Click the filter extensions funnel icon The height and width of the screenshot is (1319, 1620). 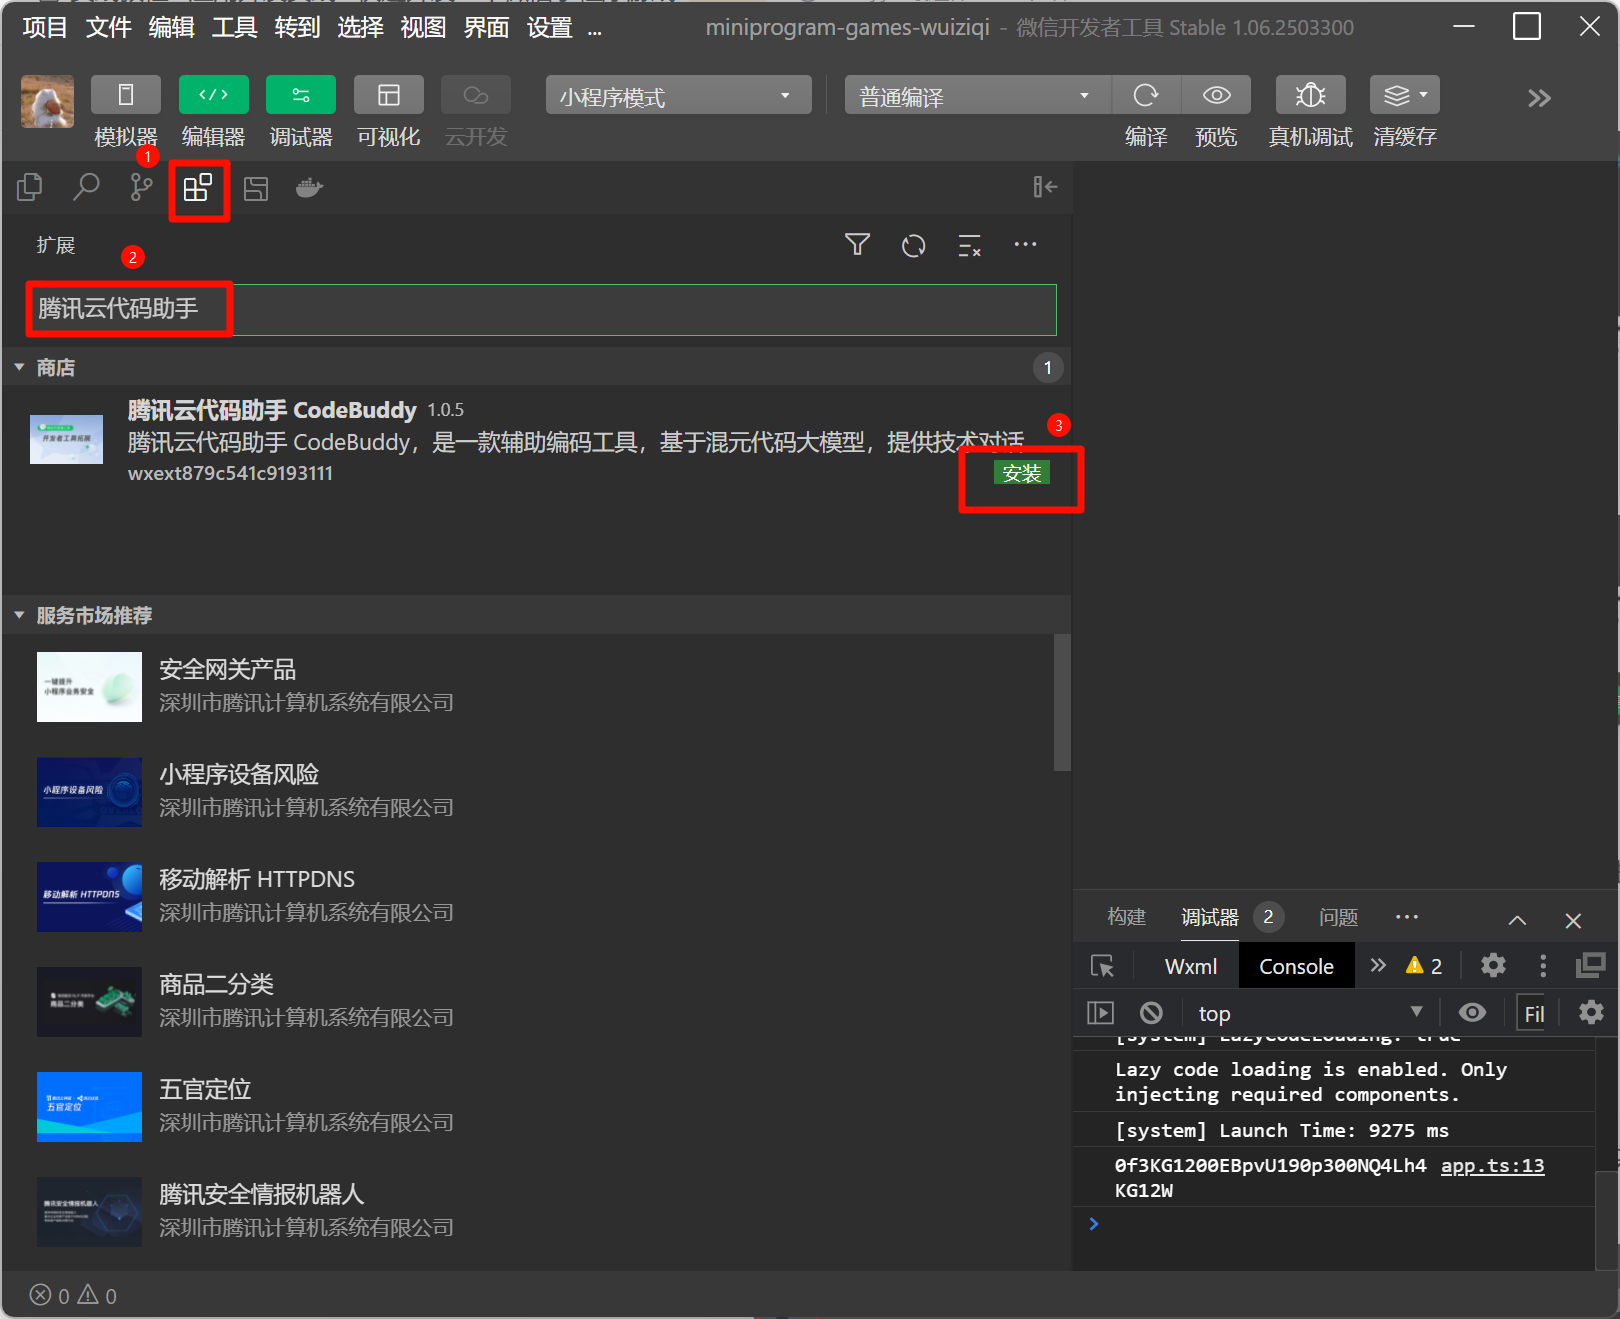pos(857,245)
